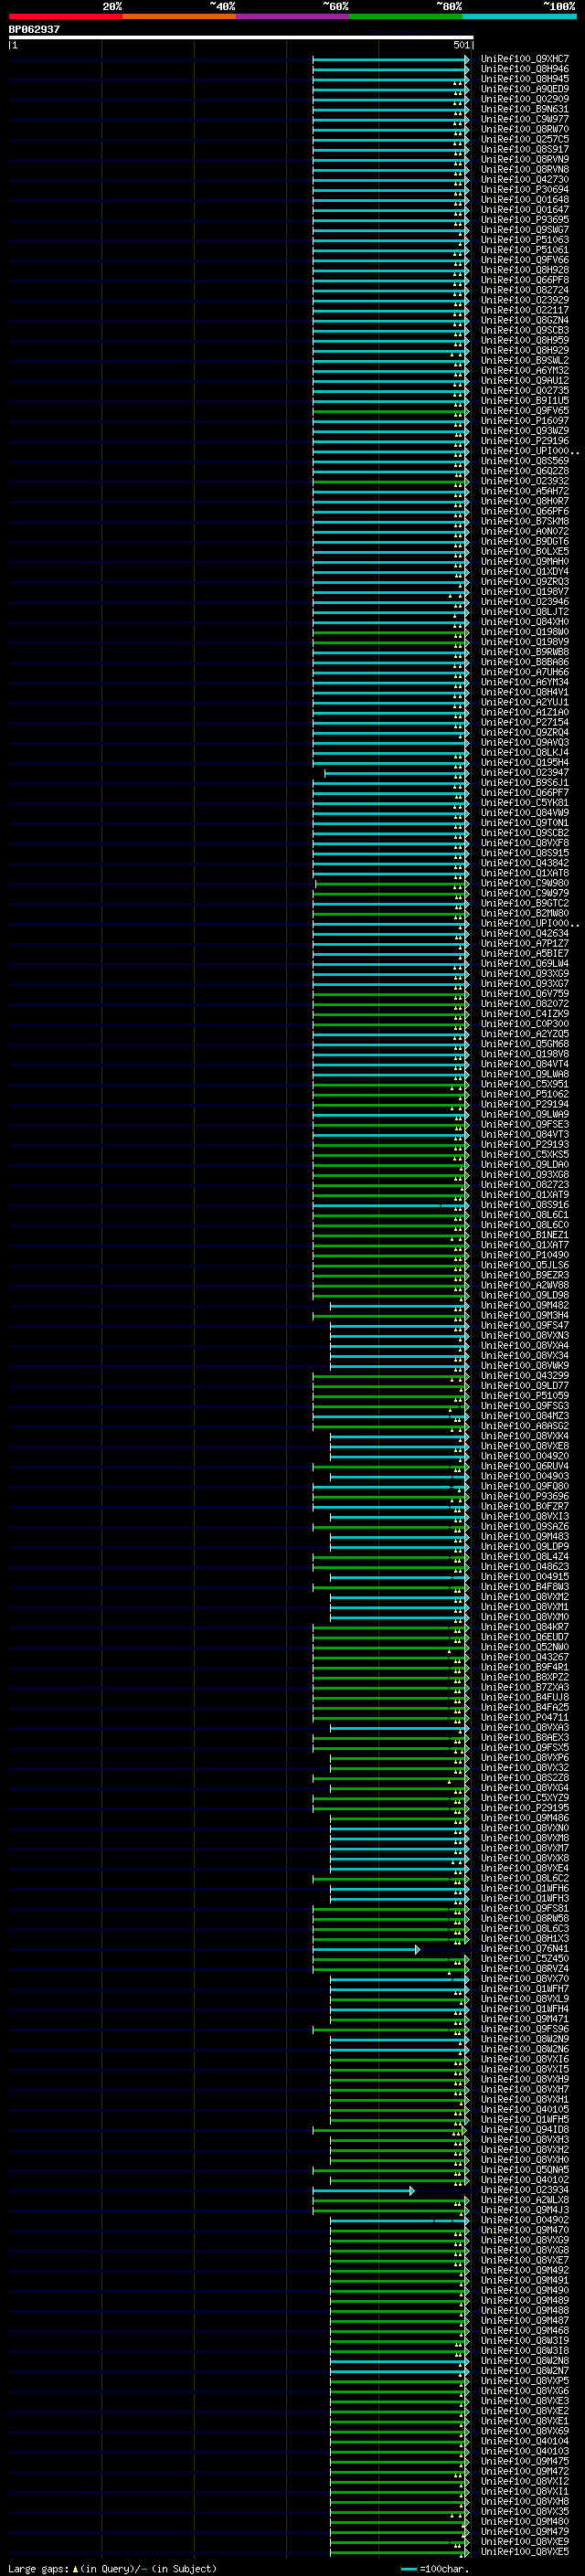The height and width of the screenshot is (2576, 585).
Task: Open UniRef100_Q9M482 entry
Action: point(525,1305)
